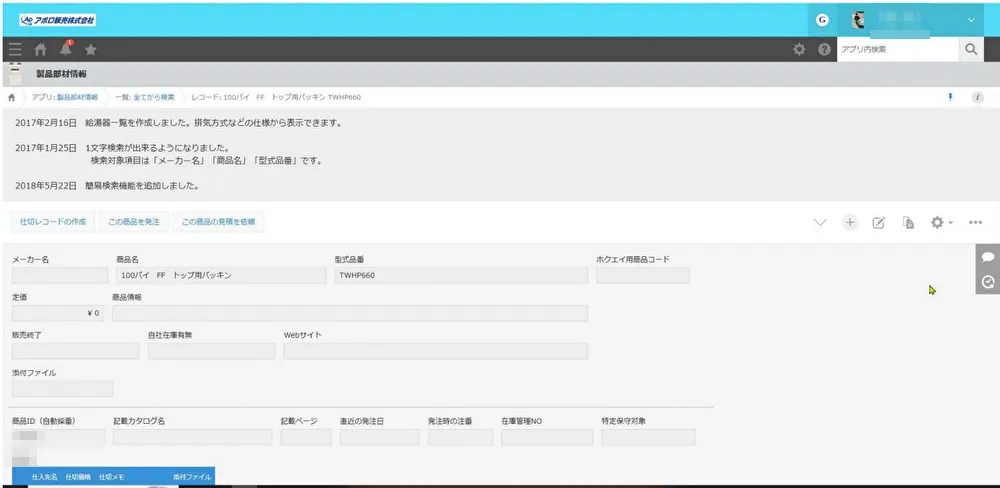The height and width of the screenshot is (488, 1000).
Task: Expand the user account dropdown
Action: [x=970, y=19]
